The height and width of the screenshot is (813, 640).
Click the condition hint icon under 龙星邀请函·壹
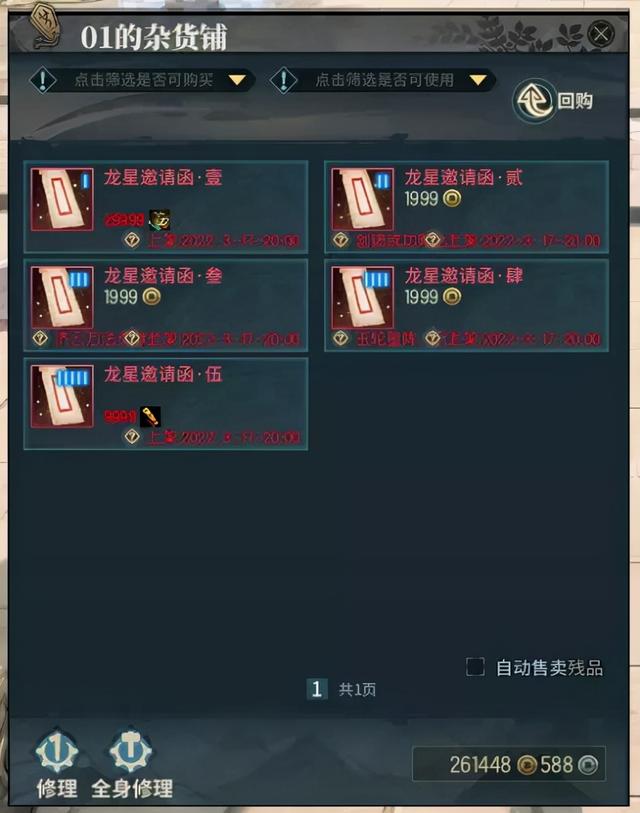point(132,240)
